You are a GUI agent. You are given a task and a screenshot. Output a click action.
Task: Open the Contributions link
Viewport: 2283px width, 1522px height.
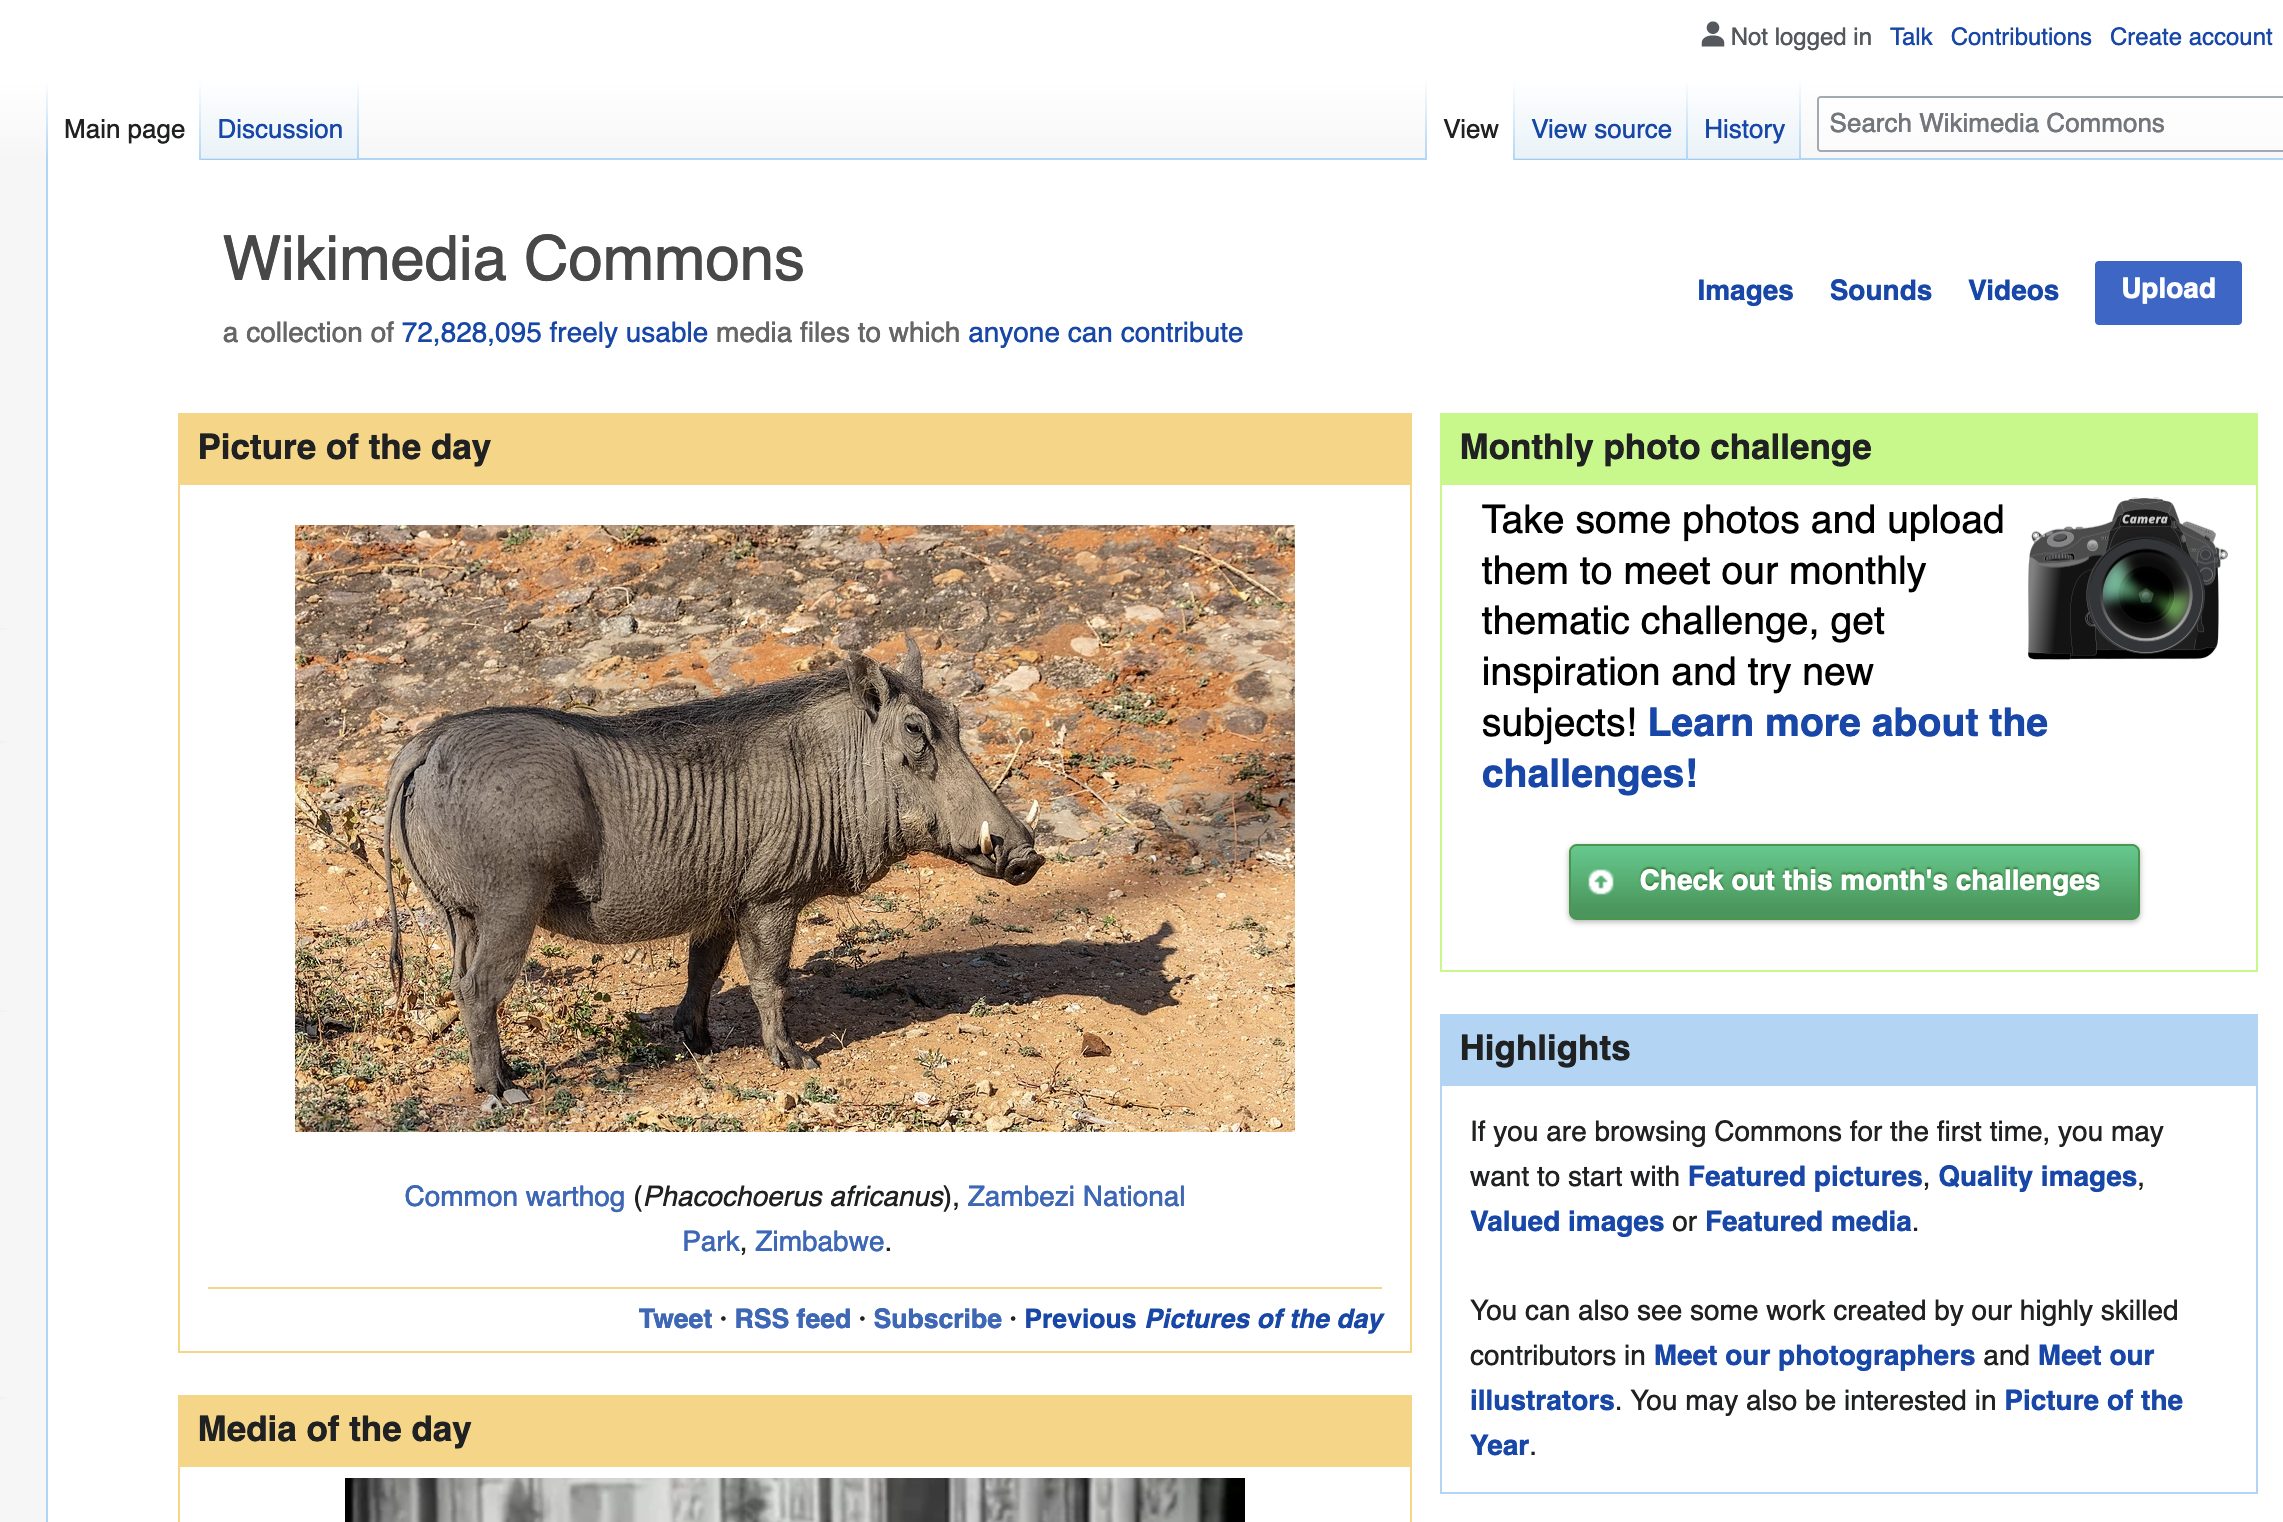(x=2020, y=37)
